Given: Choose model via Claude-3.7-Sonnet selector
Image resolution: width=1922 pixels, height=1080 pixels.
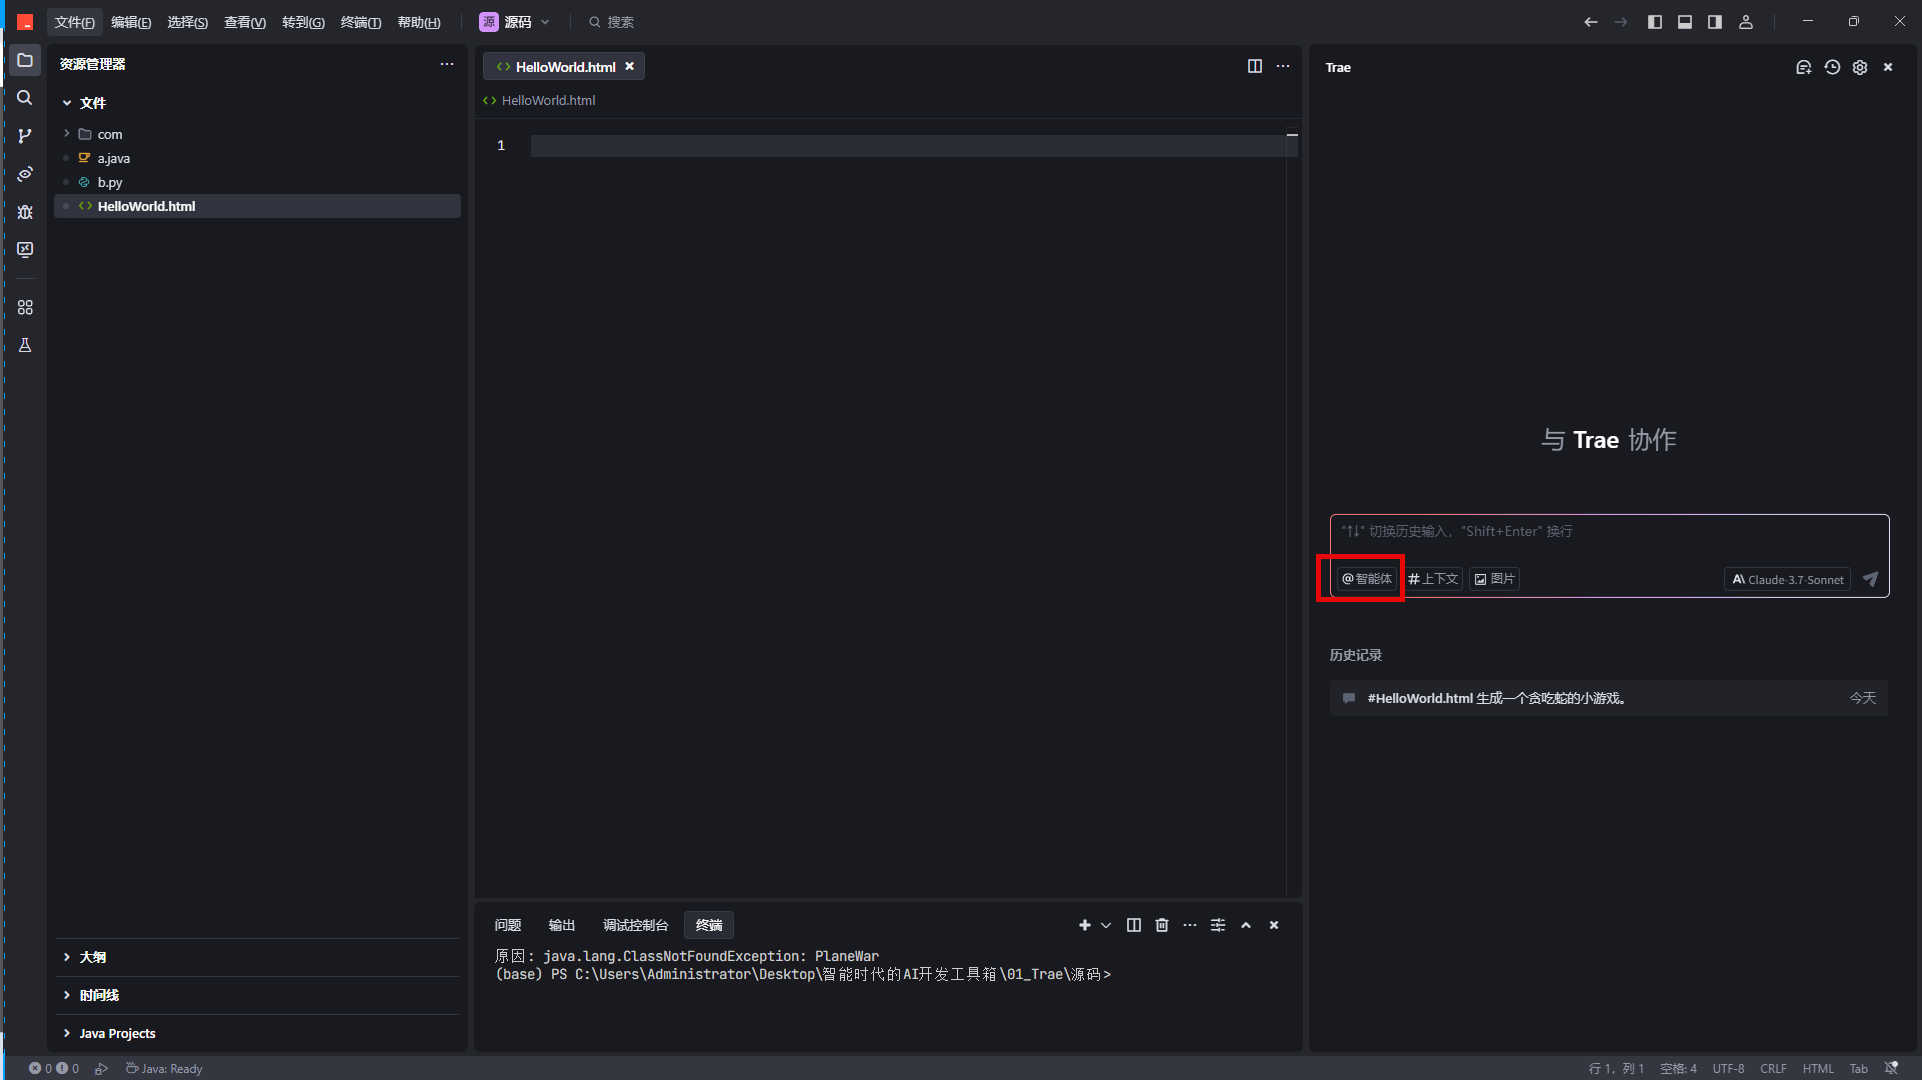Looking at the screenshot, I should 1788,579.
